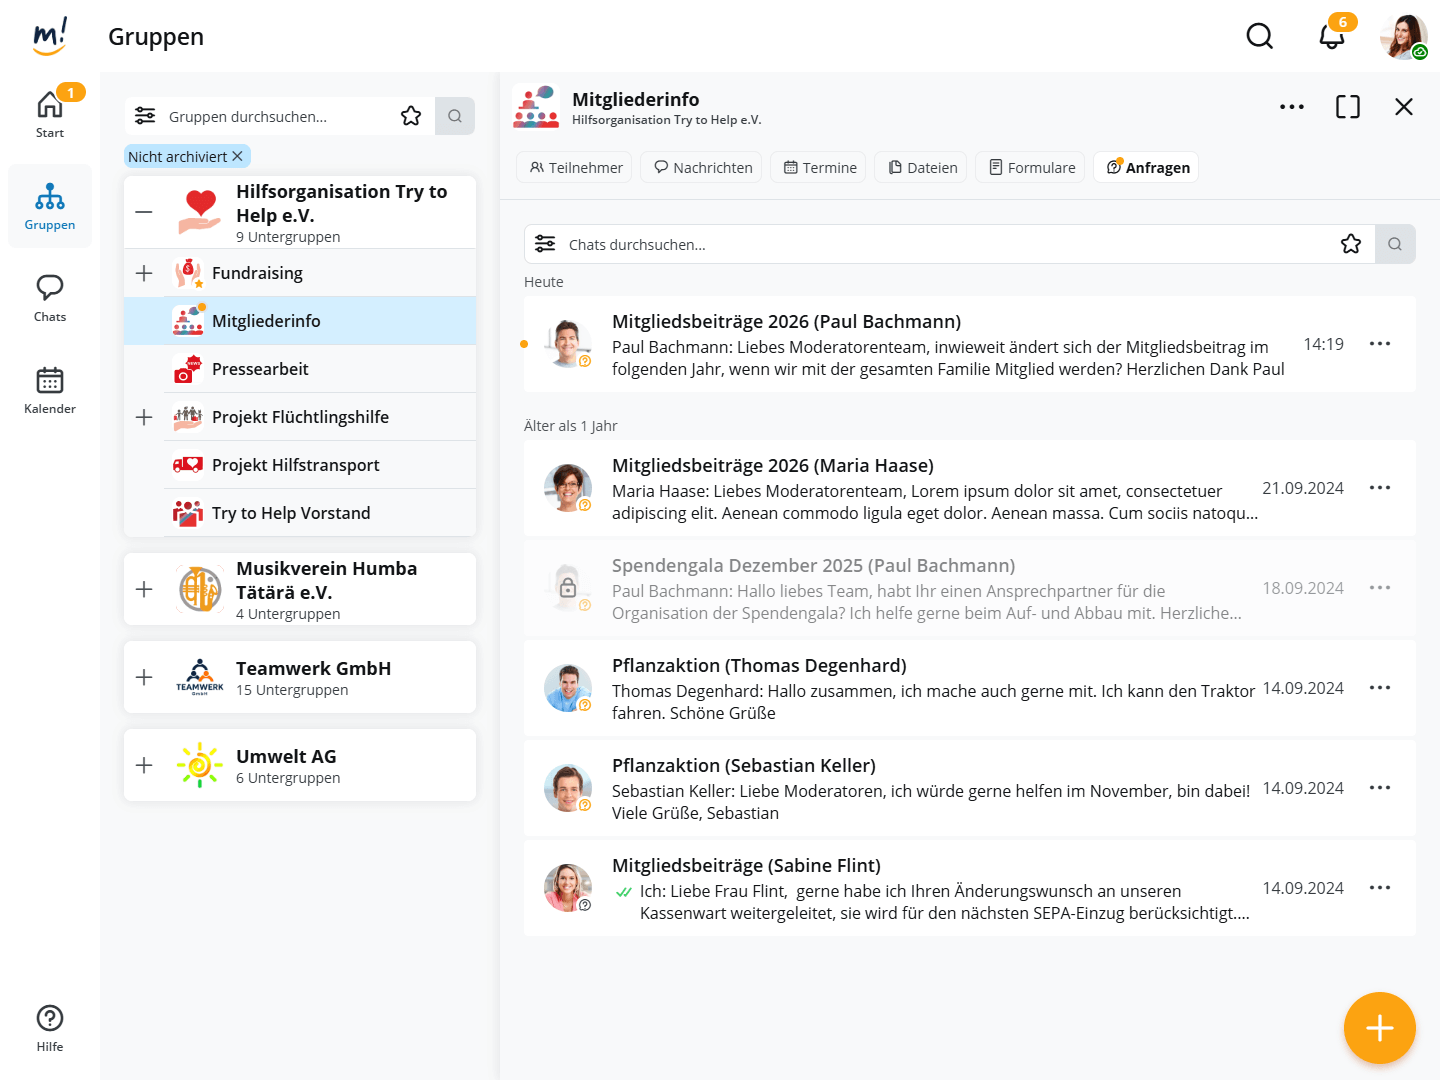The height and width of the screenshot is (1080, 1440).
Task: Open Mitgliederinfo three-dot options menu
Action: 1291,107
